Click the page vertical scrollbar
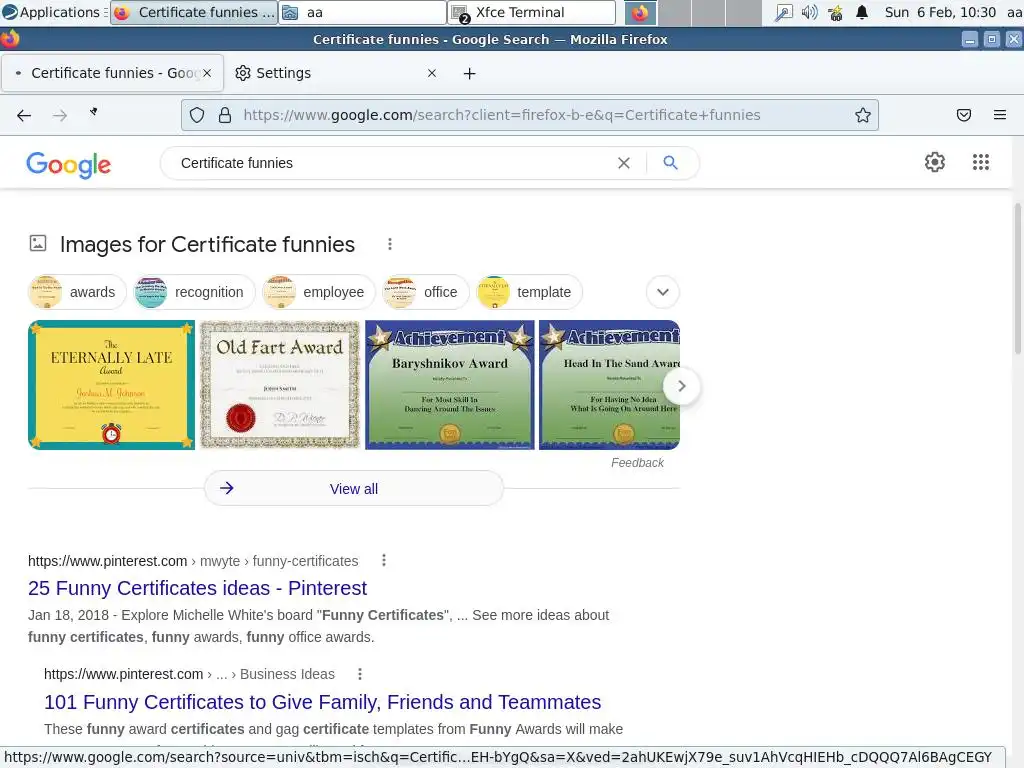 click(x=1017, y=279)
